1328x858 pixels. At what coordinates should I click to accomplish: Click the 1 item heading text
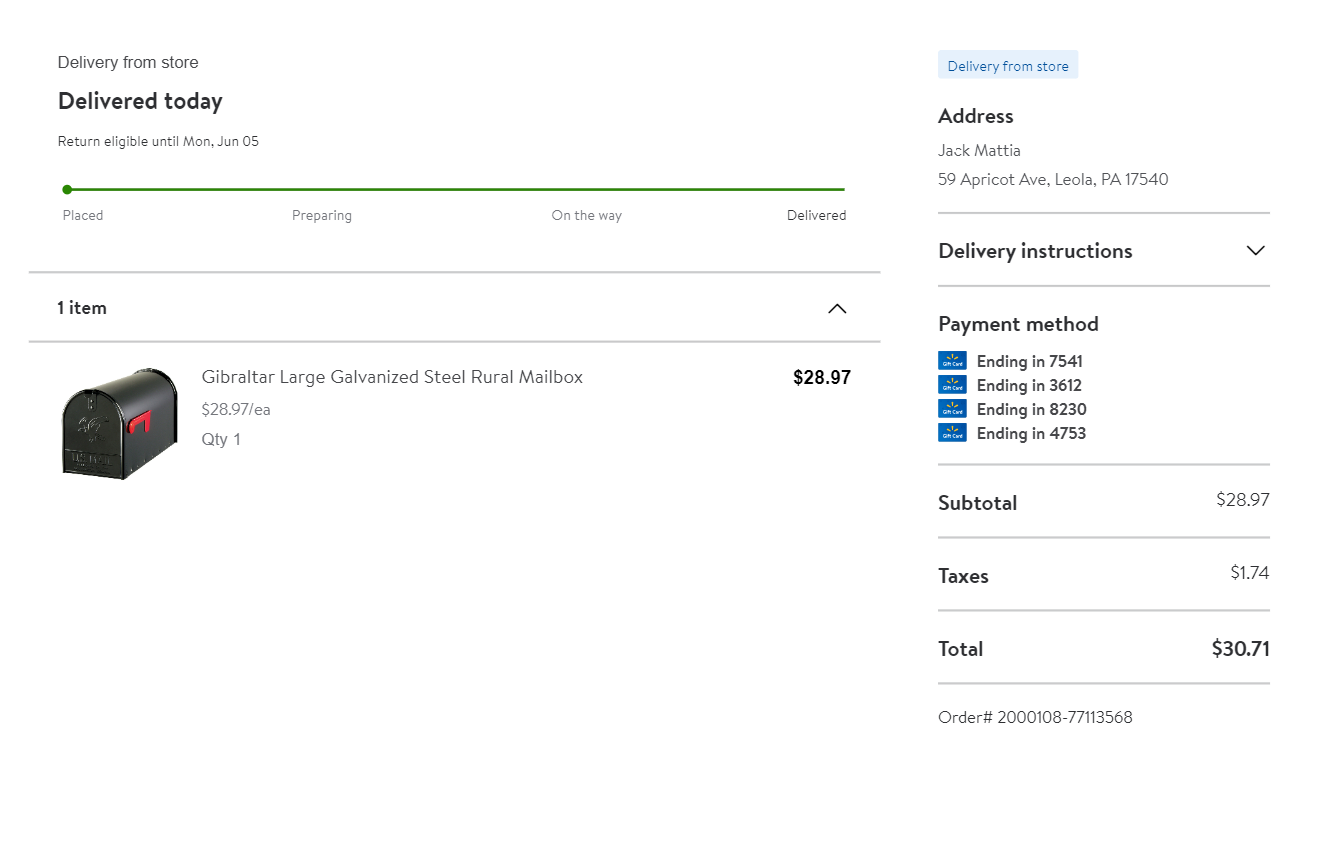tap(82, 308)
